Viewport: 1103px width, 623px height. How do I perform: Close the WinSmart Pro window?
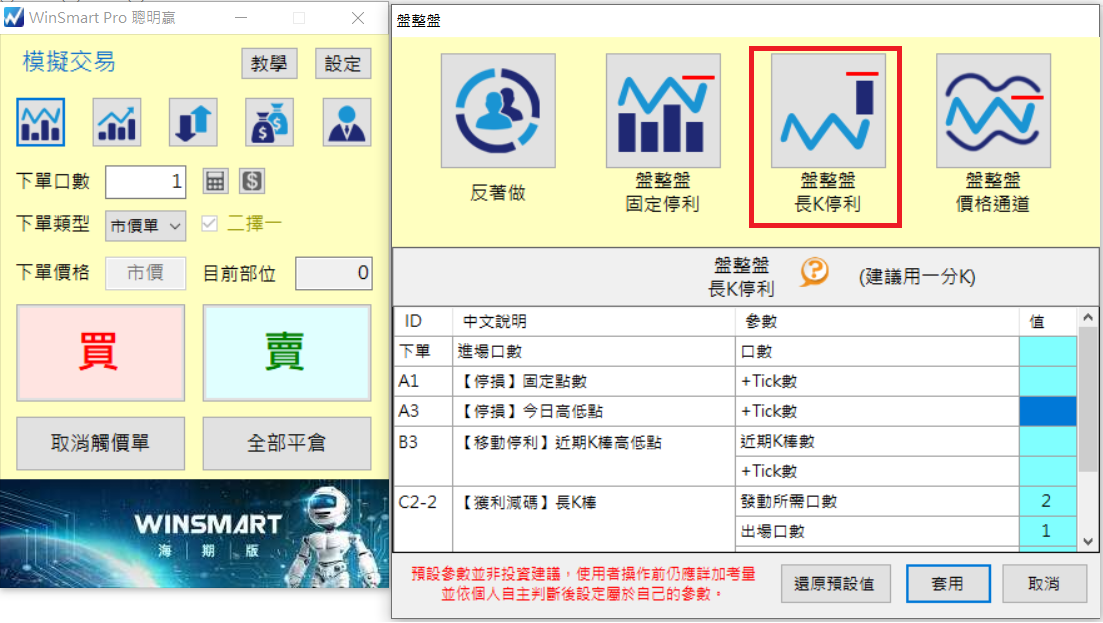[x=357, y=18]
